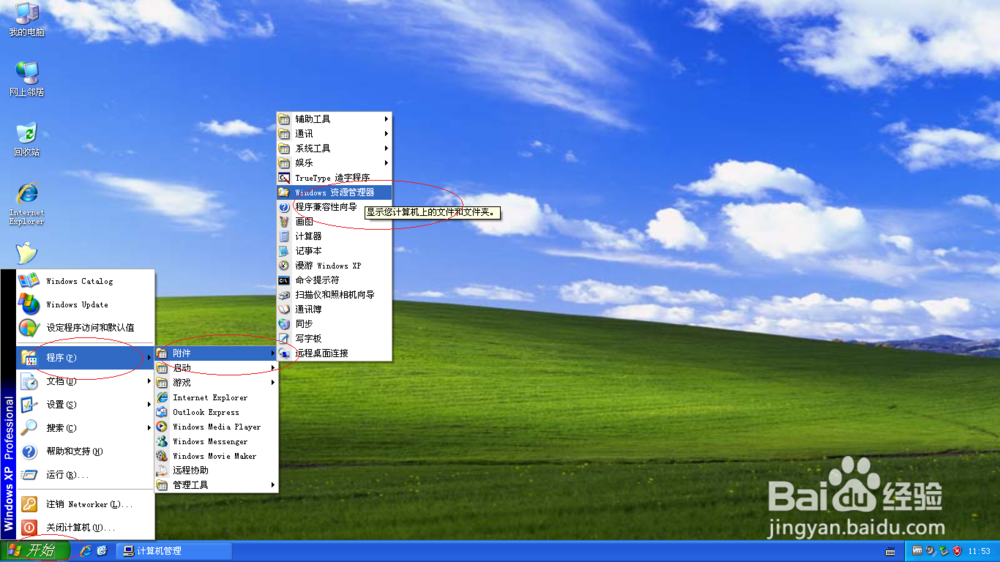The height and width of the screenshot is (562, 1000).
Task: Expand the 通讯 submenu arrow
Action: 386,133
